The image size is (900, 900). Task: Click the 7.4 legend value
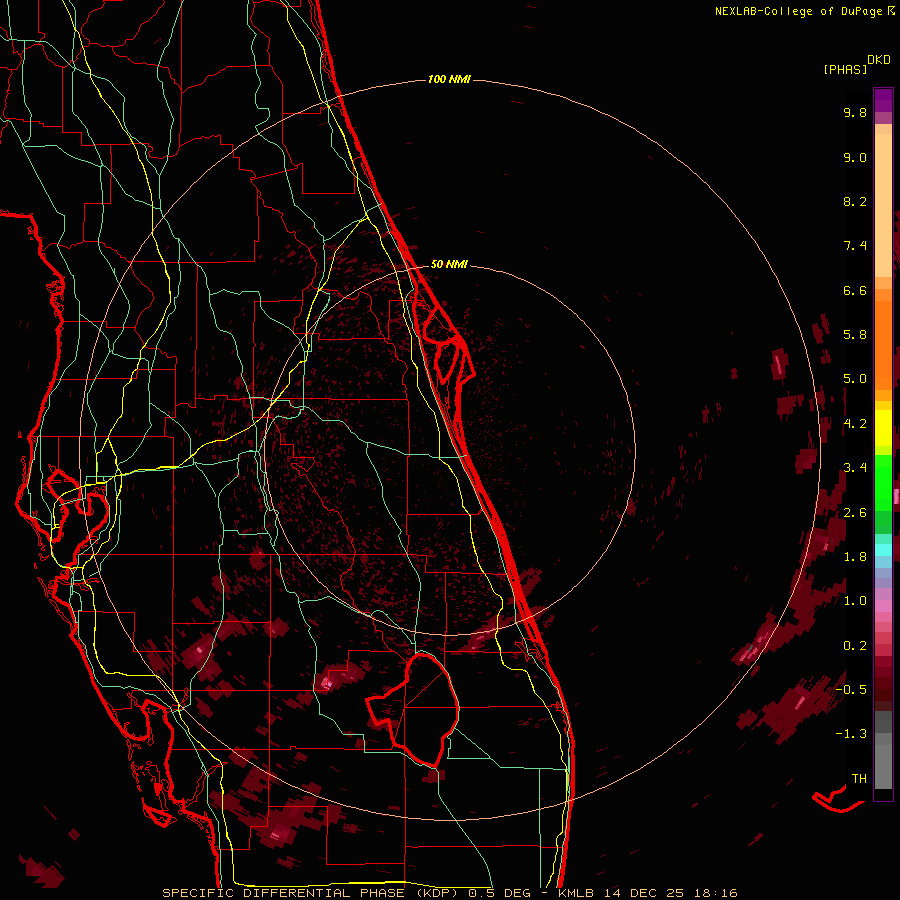pyautogui.click(x=855, y=246)
